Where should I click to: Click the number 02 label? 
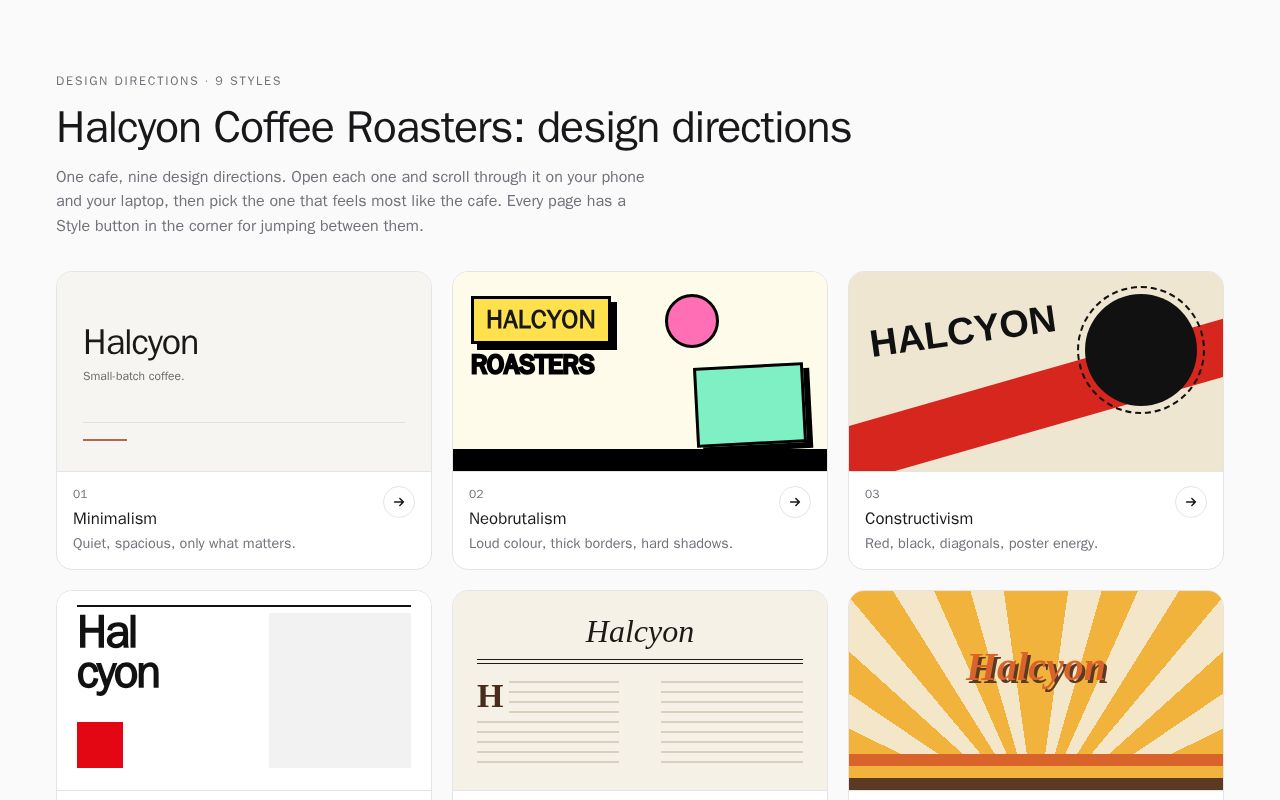(476, 494)
